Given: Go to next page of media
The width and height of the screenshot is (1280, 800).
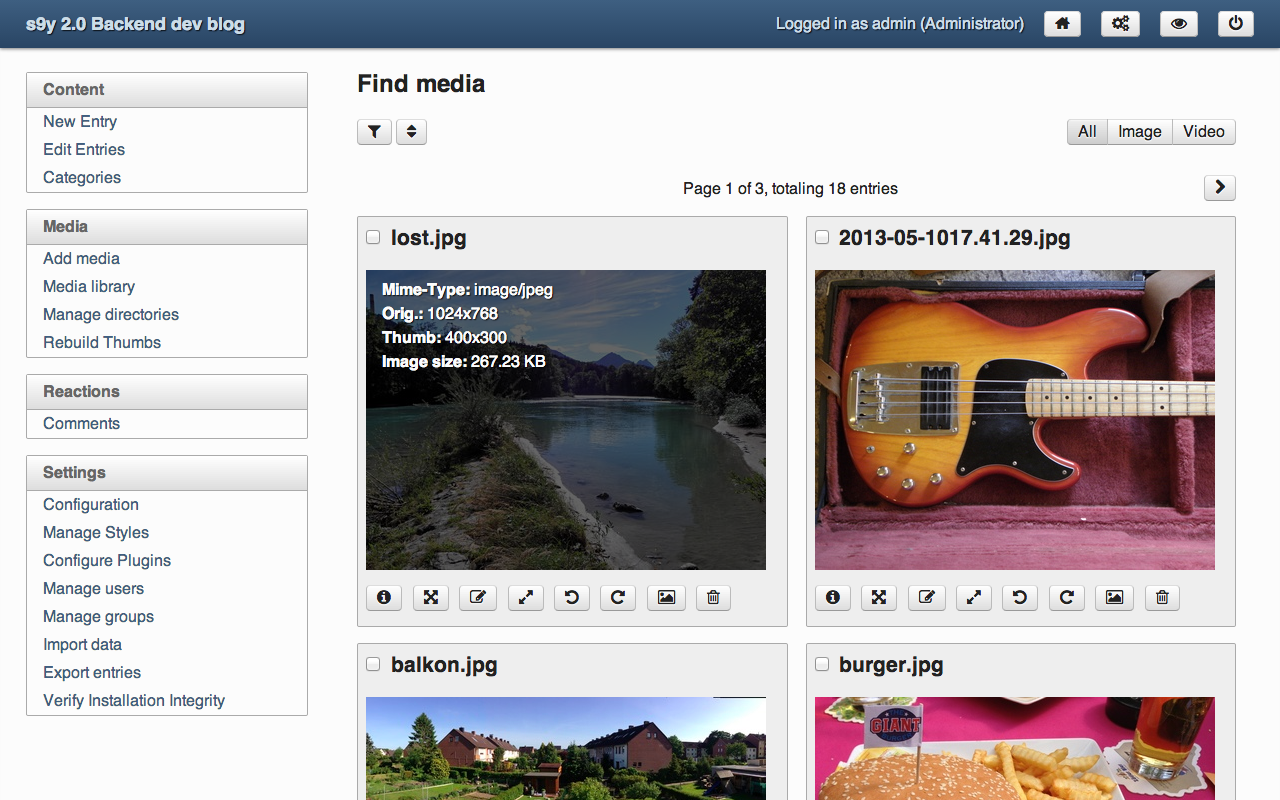Looking at the screenshot, I should point(1219,188).
